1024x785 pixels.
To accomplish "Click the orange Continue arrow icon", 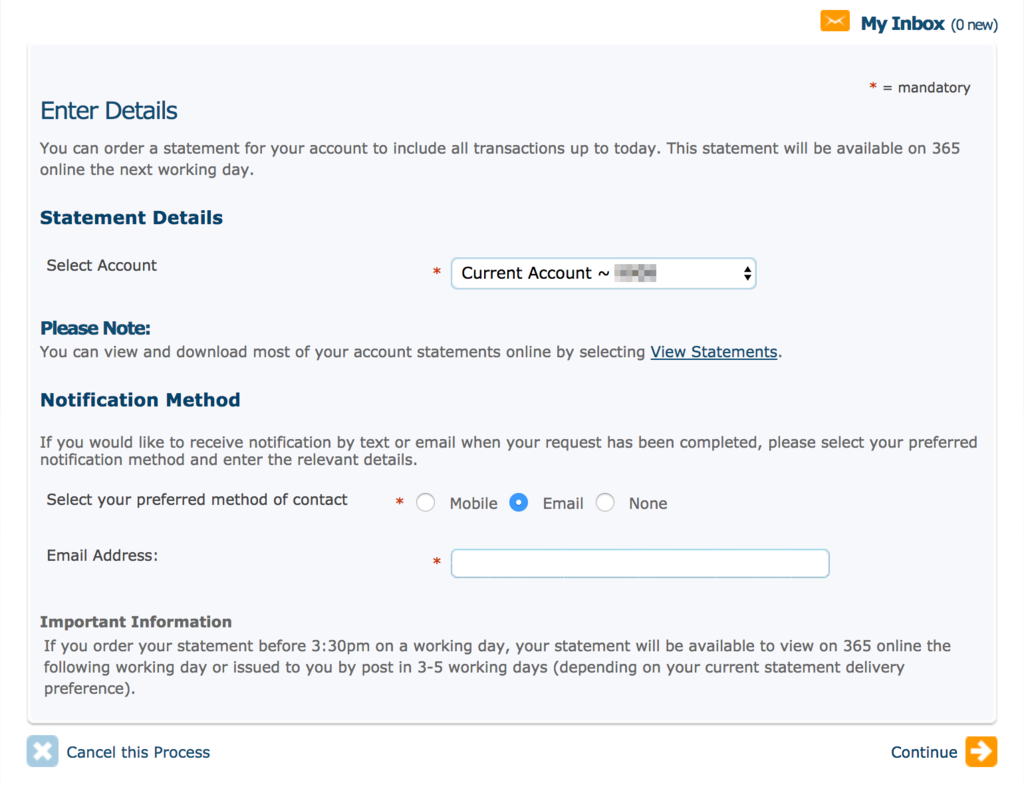I will pyautogui.click(x=982, y=751).
